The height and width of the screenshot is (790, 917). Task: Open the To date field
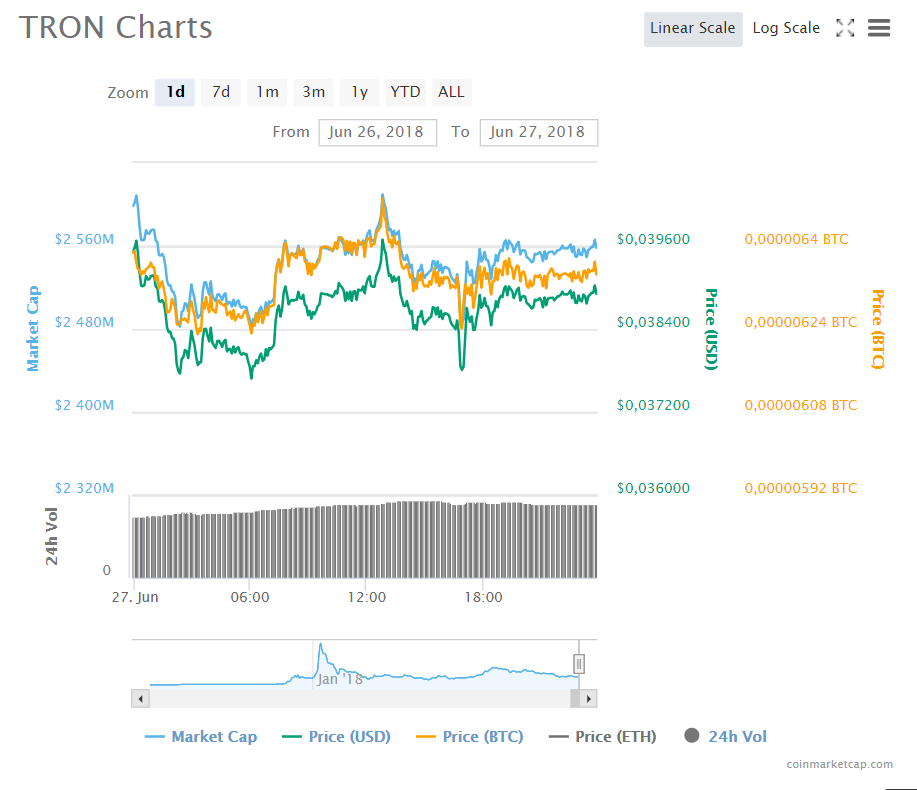pos(538,131)
